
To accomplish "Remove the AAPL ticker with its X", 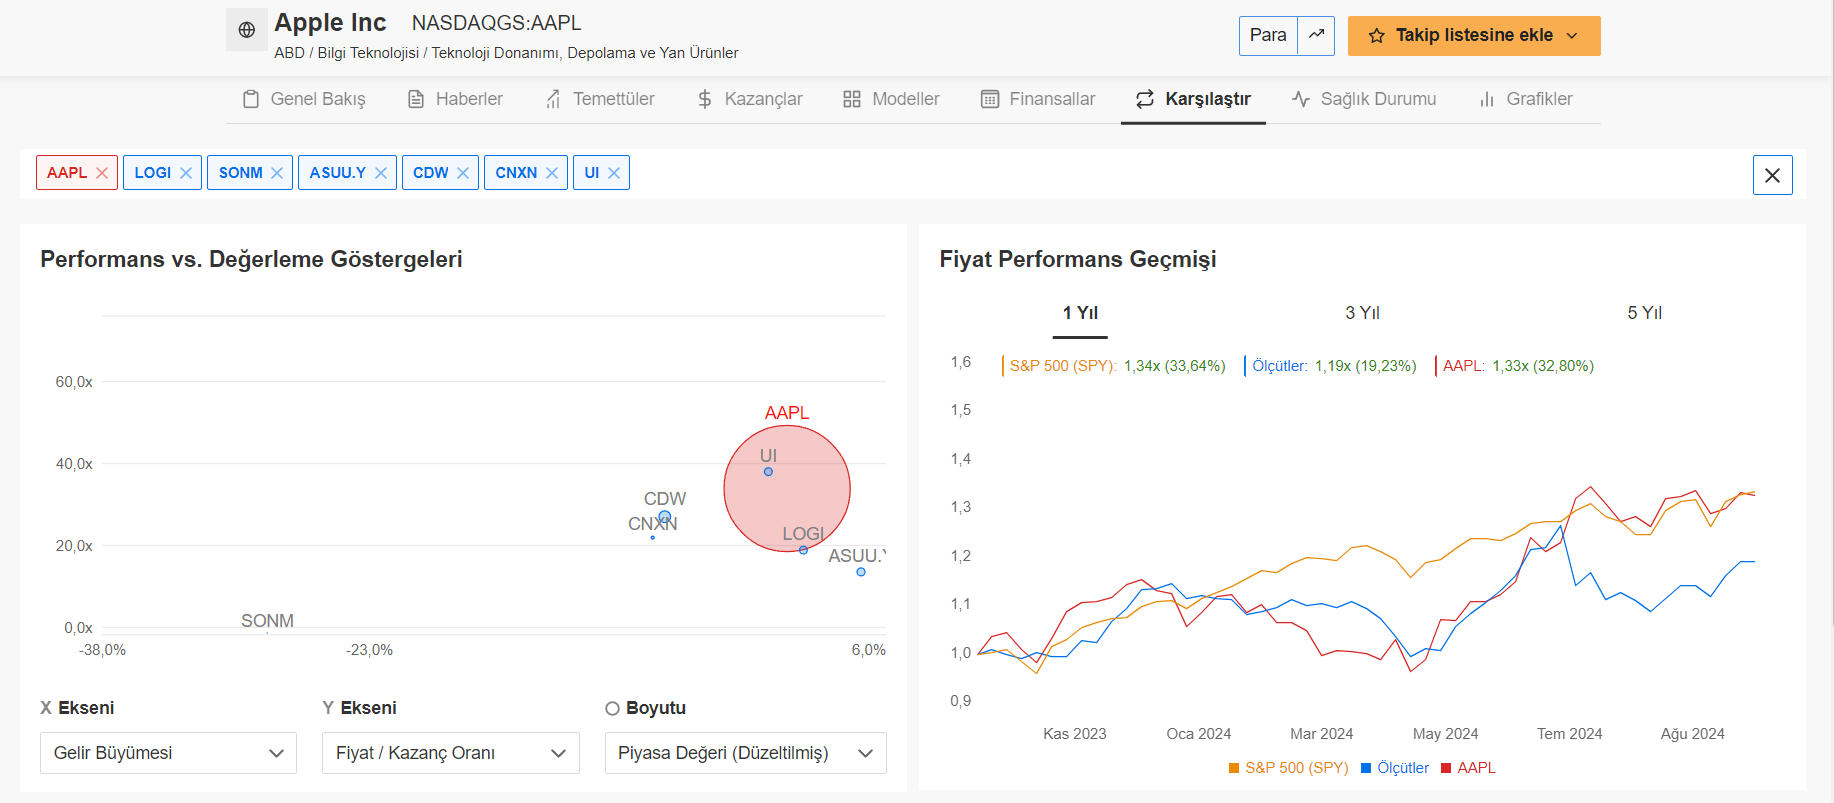I will coord(102,173).
